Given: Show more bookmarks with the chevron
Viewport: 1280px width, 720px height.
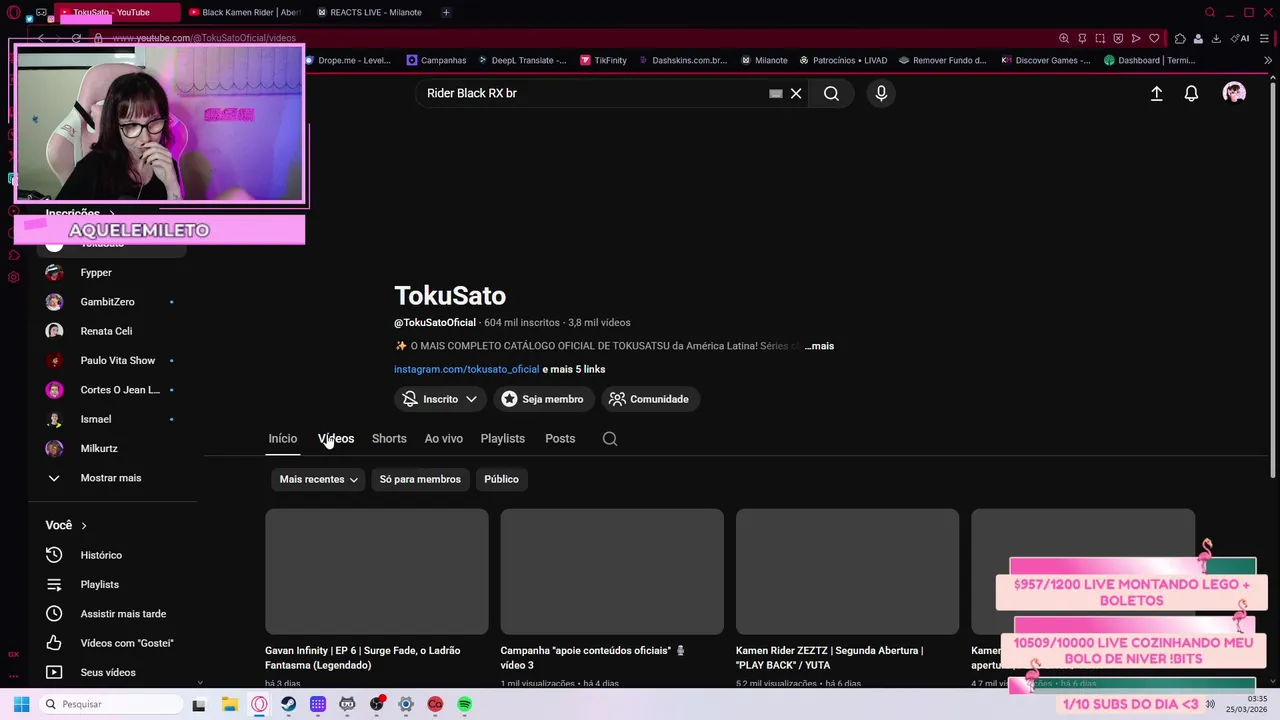Looking at the screenshot, I should point(1268,60).
